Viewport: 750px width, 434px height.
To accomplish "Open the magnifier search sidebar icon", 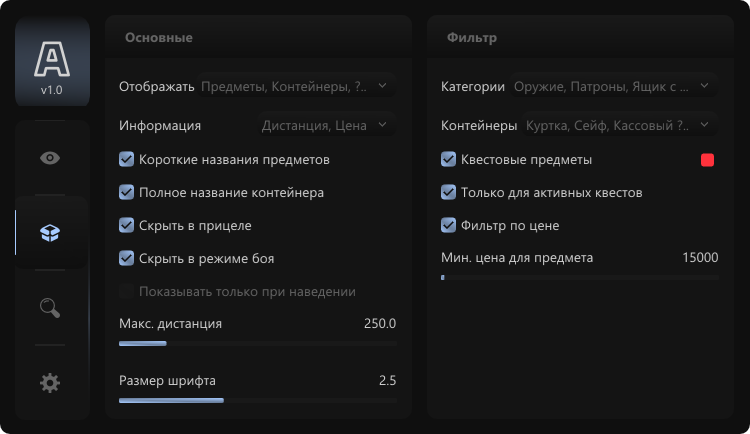I will click(x=50, y=308).
